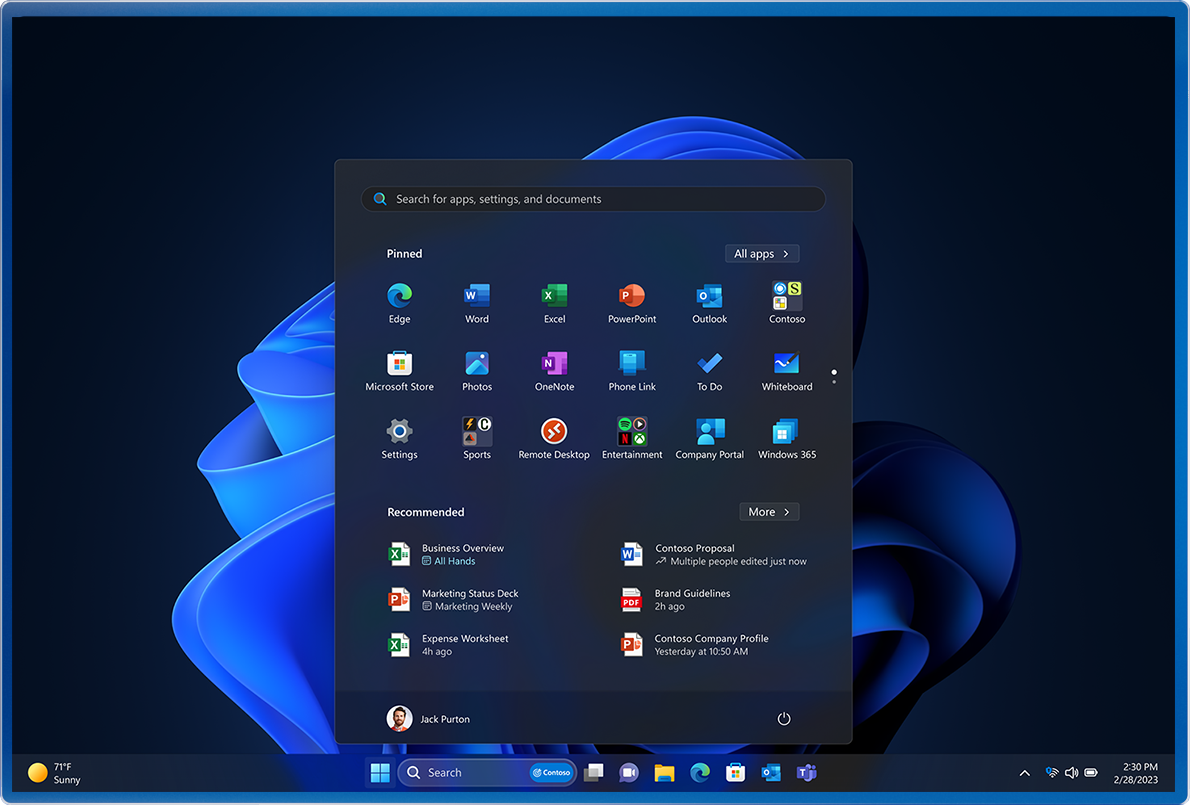
Task: Show hidden icons chevron in system tray
Action: [x=1024, y=773]
